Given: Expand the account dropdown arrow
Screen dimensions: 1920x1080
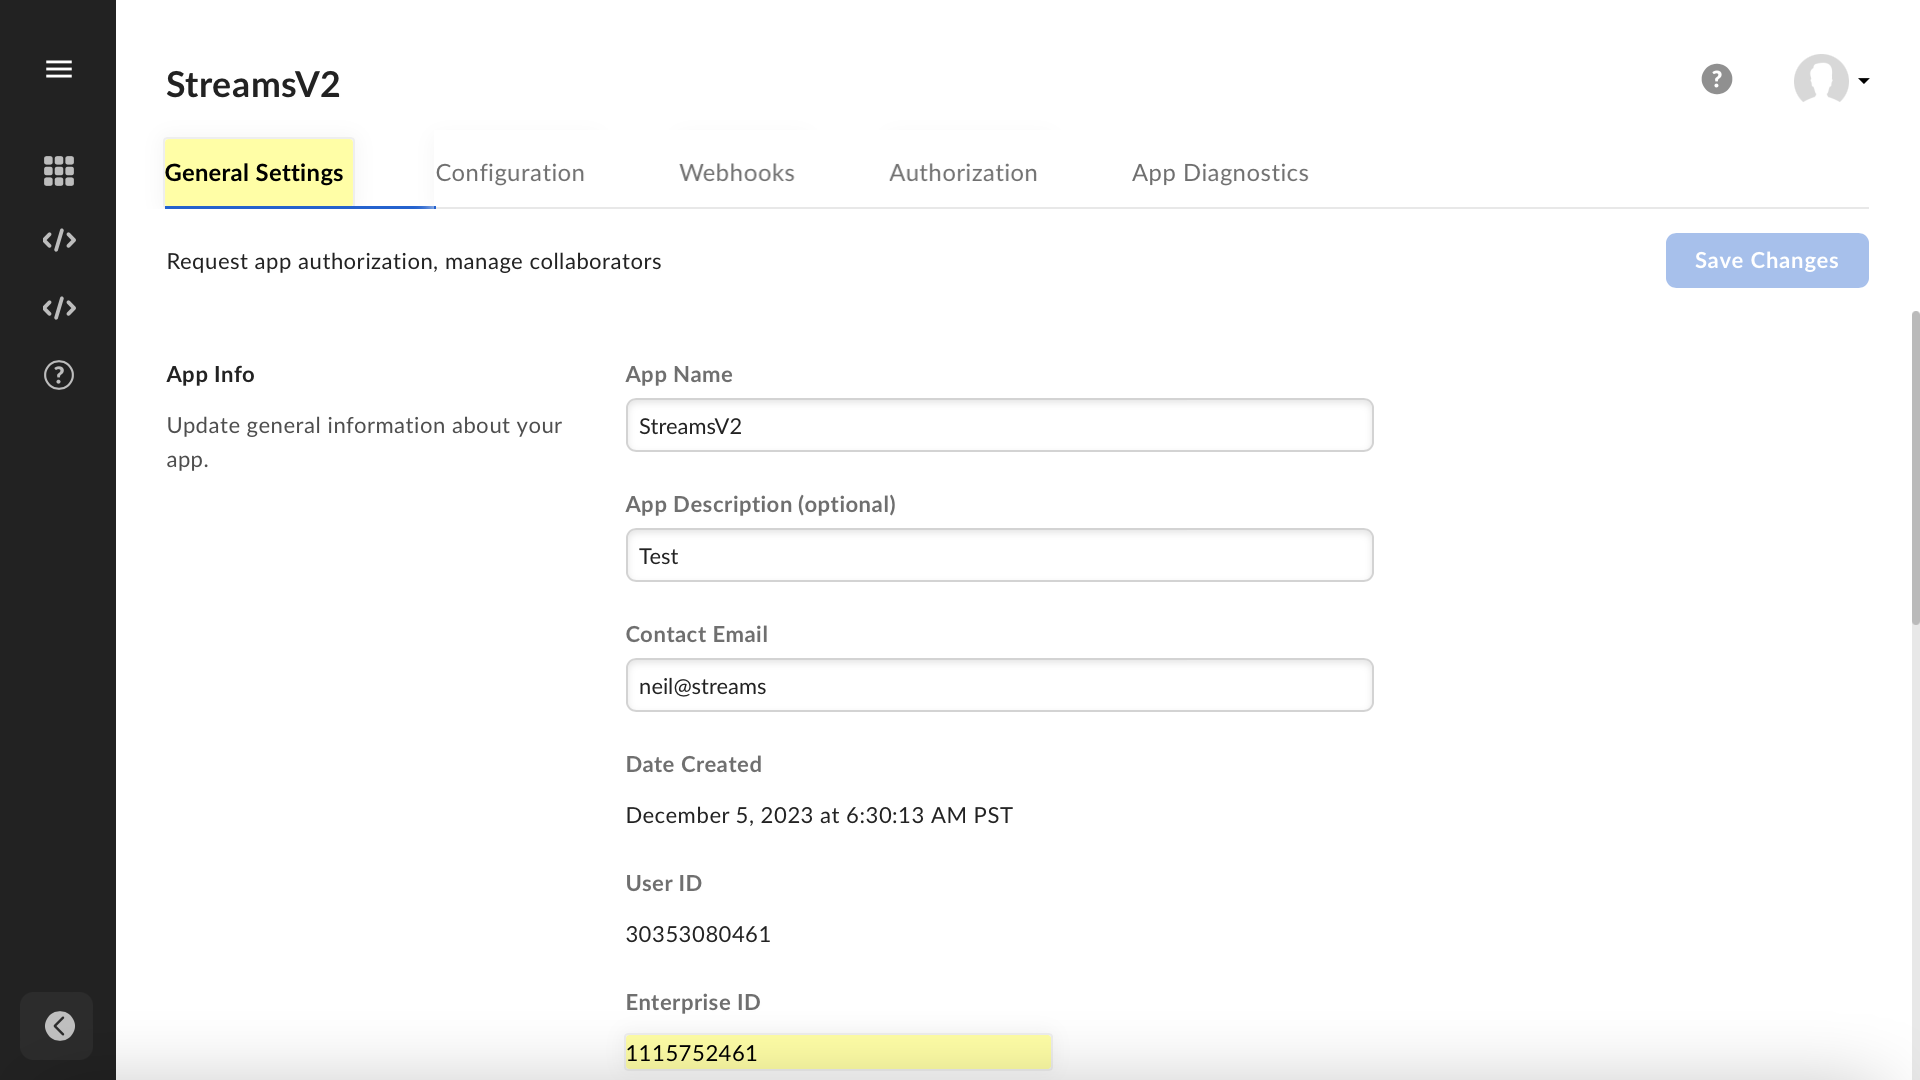Looking at the screenshot, I should [x=1864, y=80].
